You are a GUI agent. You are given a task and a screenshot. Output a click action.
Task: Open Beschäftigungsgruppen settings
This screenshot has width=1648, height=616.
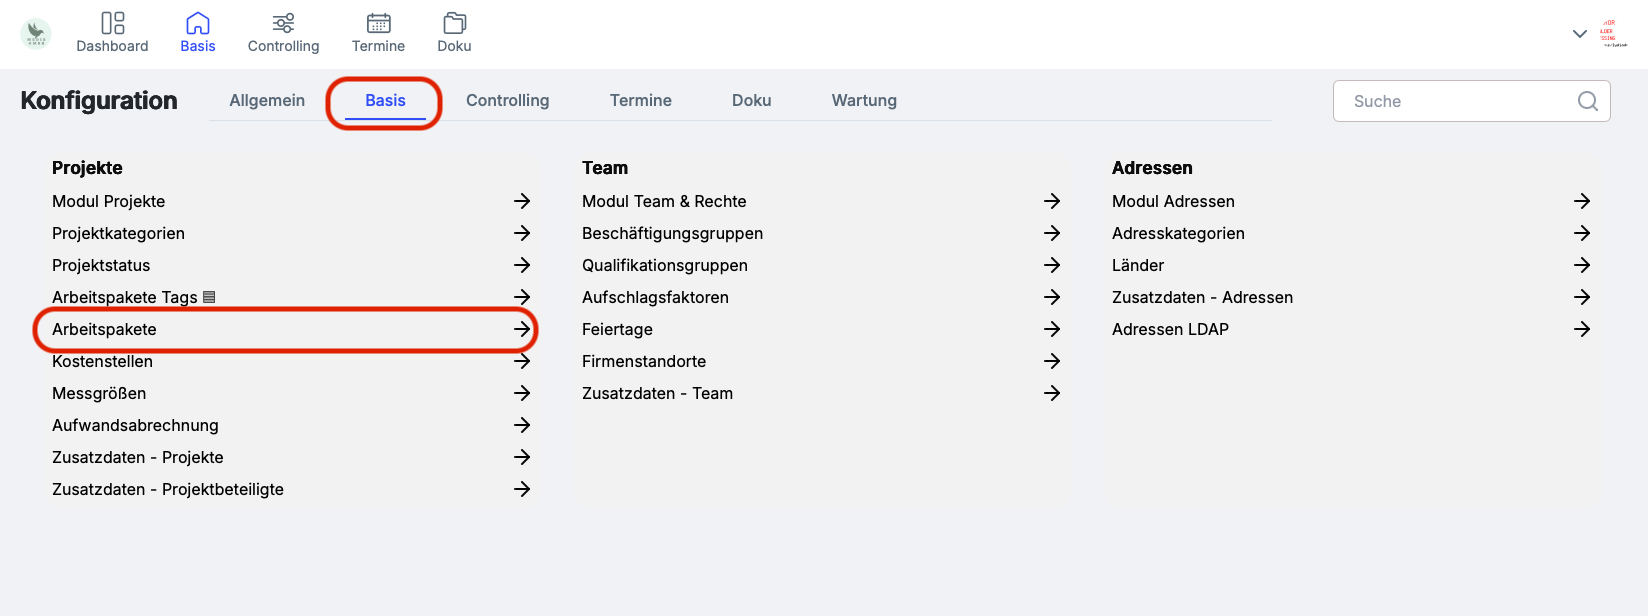(x=672, y=233)
